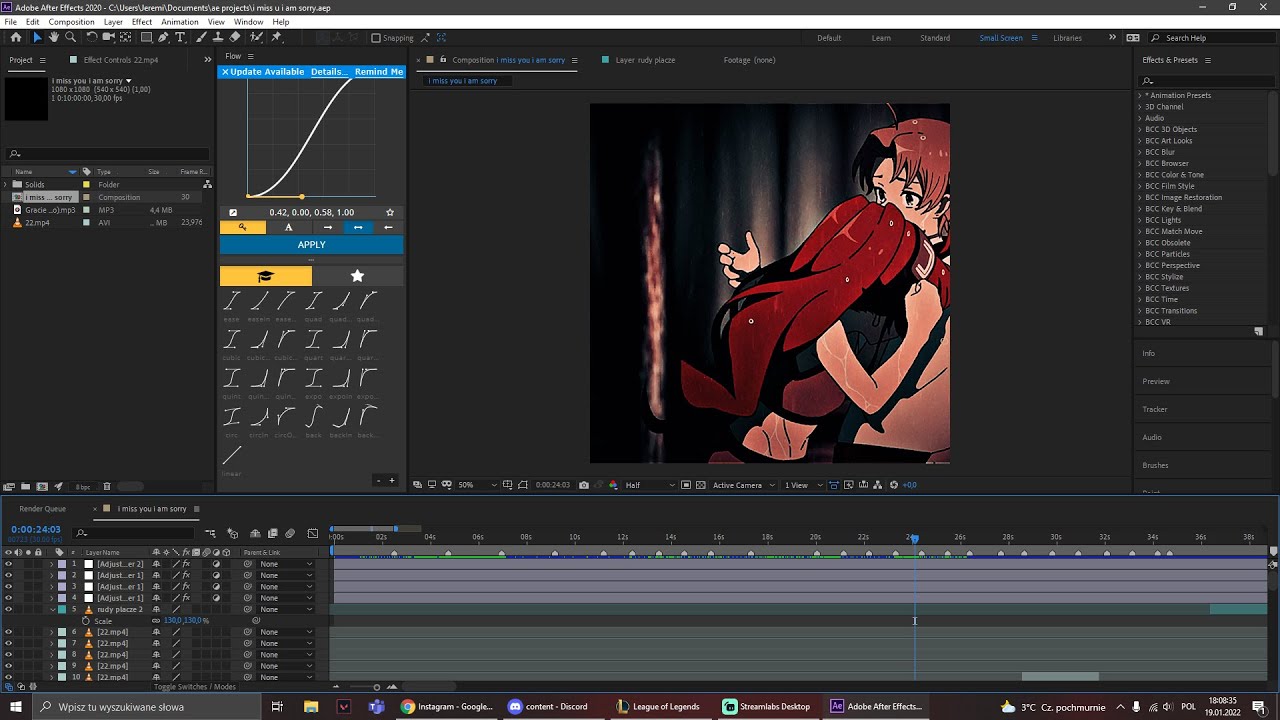The image size is (1280, 720).
Task: Switch to the Render Queue tab
Action: click(42, 509)
